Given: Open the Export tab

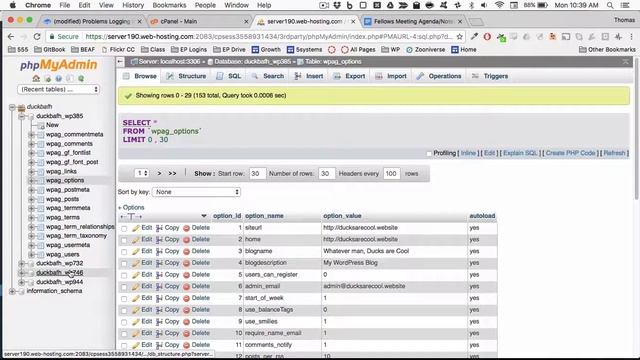Looking at the screenshot, I should click(x=349, y=76).
